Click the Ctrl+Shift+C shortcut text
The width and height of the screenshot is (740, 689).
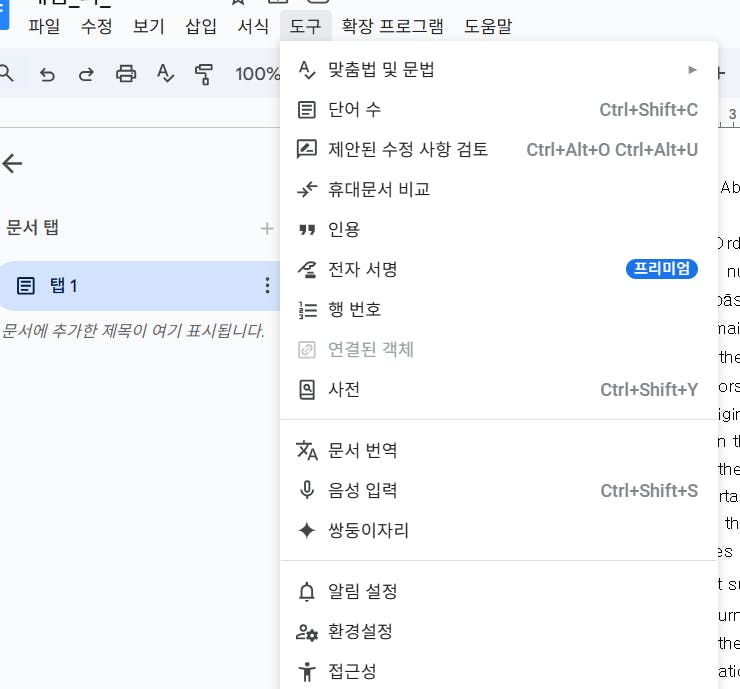click(648, 110)
